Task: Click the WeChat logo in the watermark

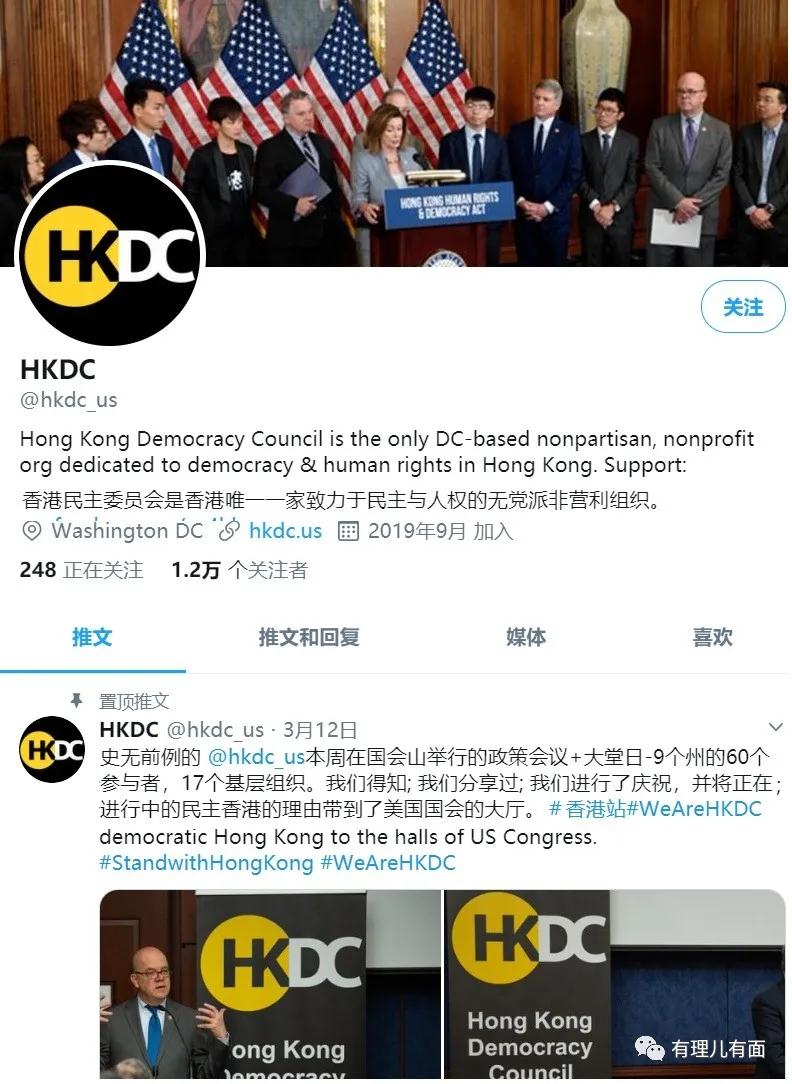Action: (650, 1049)
